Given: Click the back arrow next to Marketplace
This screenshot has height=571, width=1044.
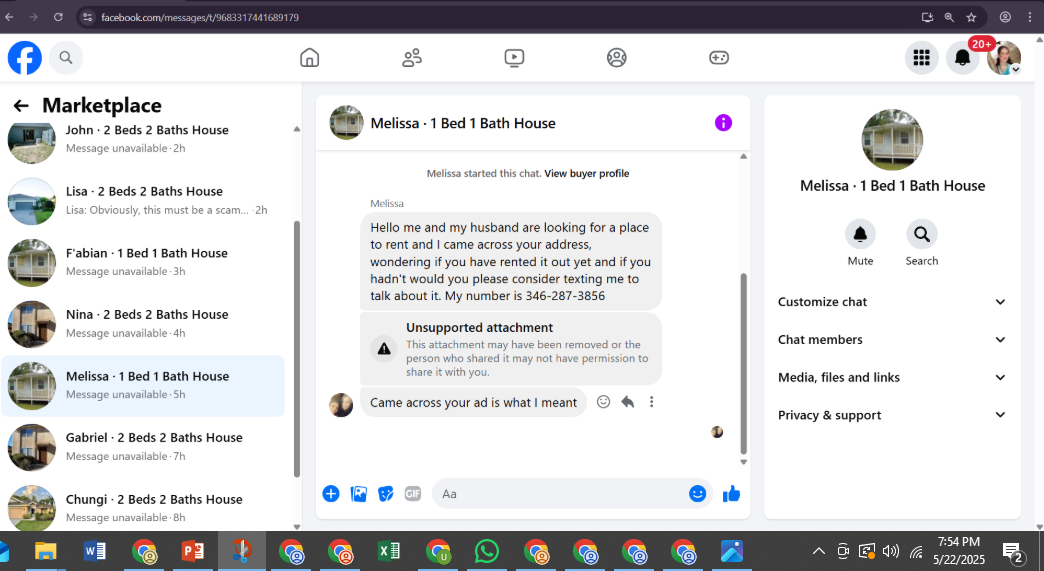Looking at the screenshot, I should [x=21, y=105].
